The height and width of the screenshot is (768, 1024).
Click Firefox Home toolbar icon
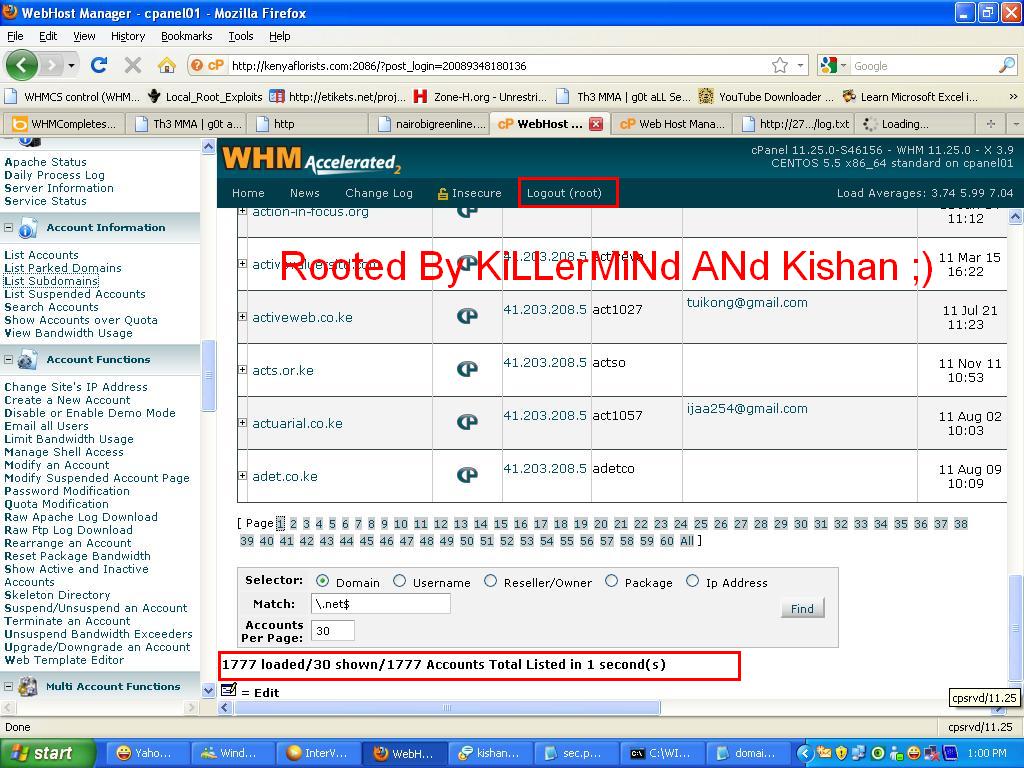[x=167, y=65]
